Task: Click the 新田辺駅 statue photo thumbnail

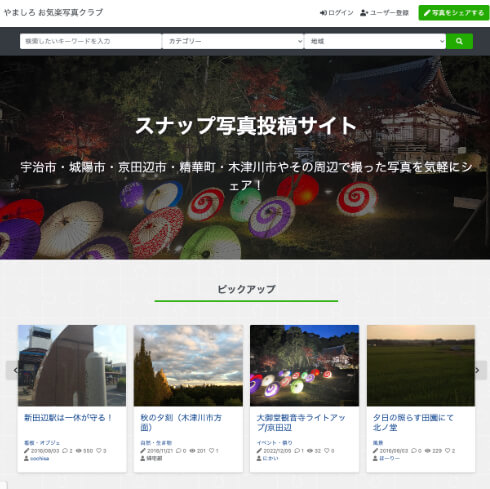Action: pos(72,366)
